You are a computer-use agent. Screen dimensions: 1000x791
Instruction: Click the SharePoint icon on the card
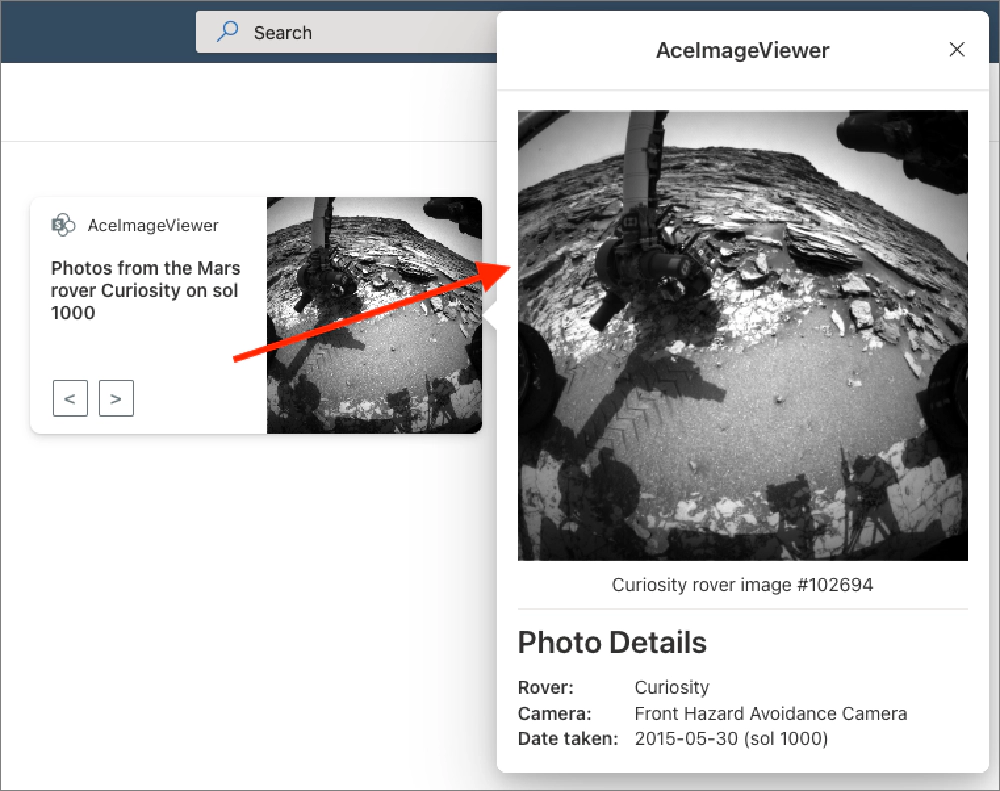pos(63,225)
